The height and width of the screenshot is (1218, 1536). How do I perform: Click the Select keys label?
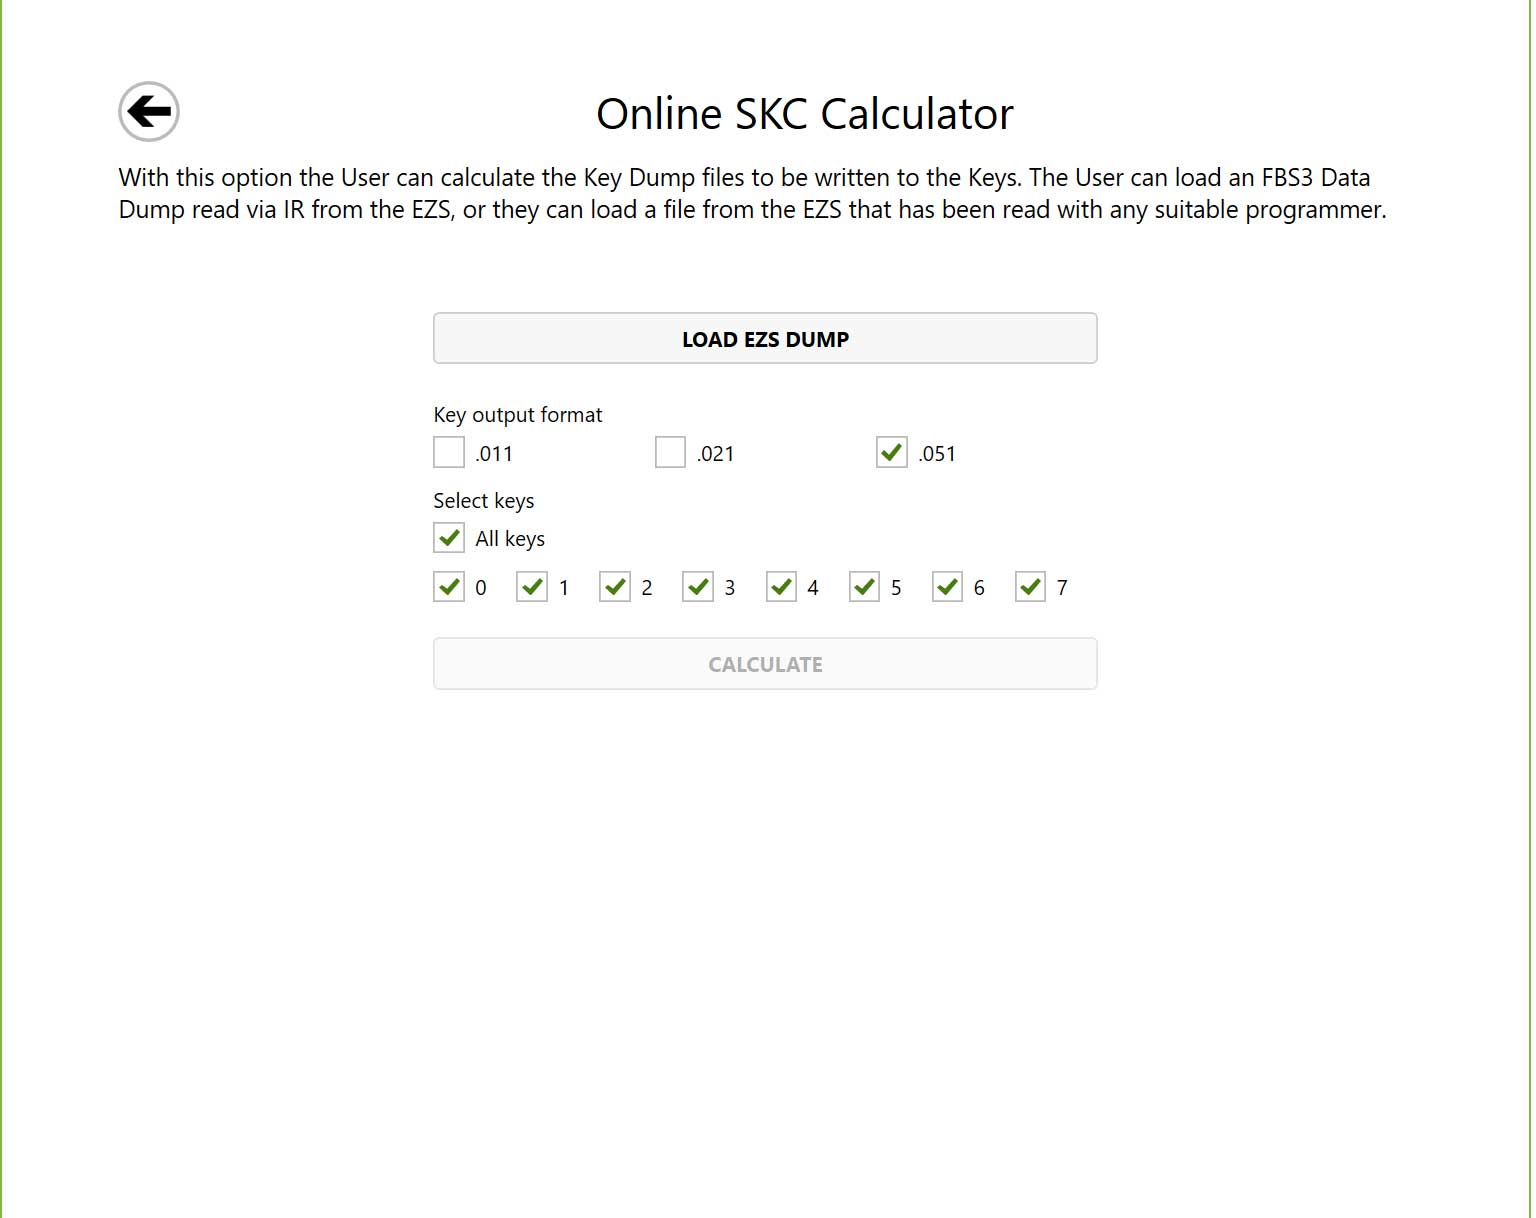coord(483,501)
